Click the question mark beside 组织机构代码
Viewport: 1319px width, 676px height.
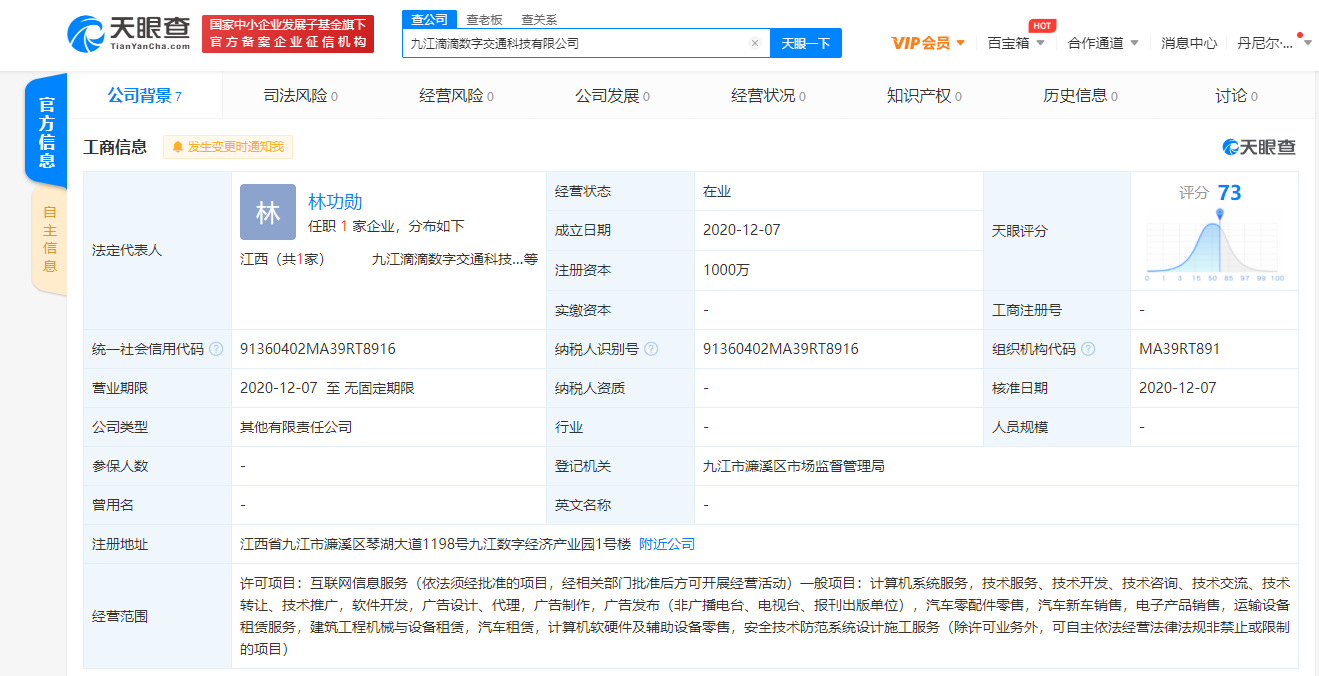[1089, 349]
